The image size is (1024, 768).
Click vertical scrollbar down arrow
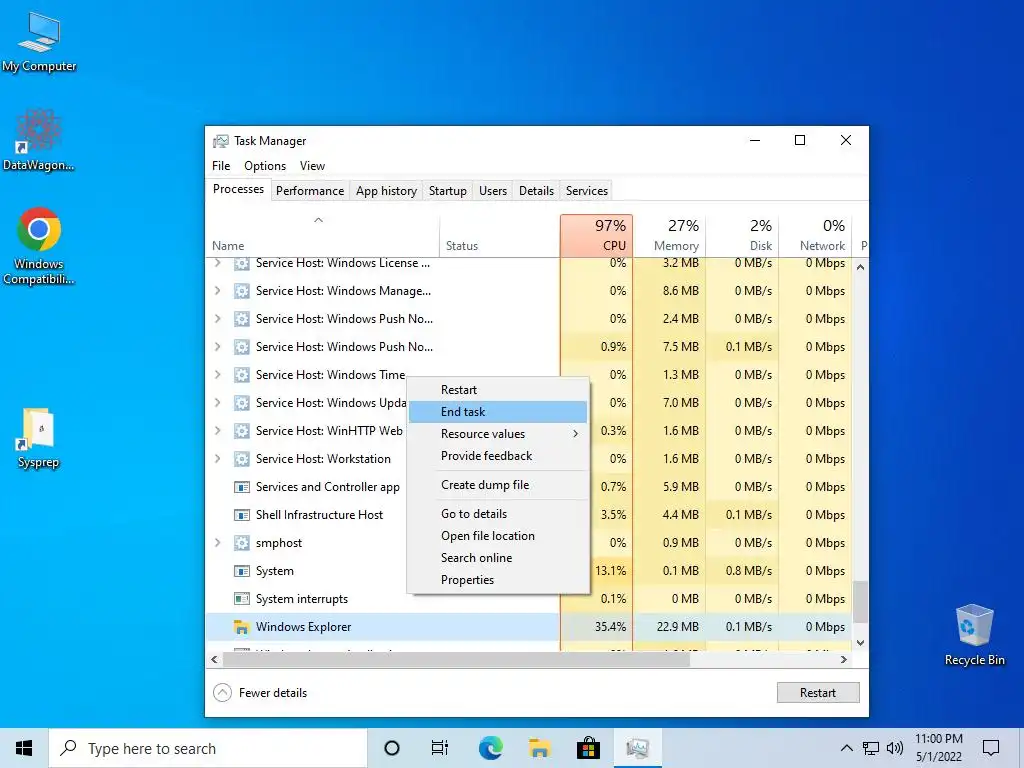pyautogui.click(x=860, y=643)
